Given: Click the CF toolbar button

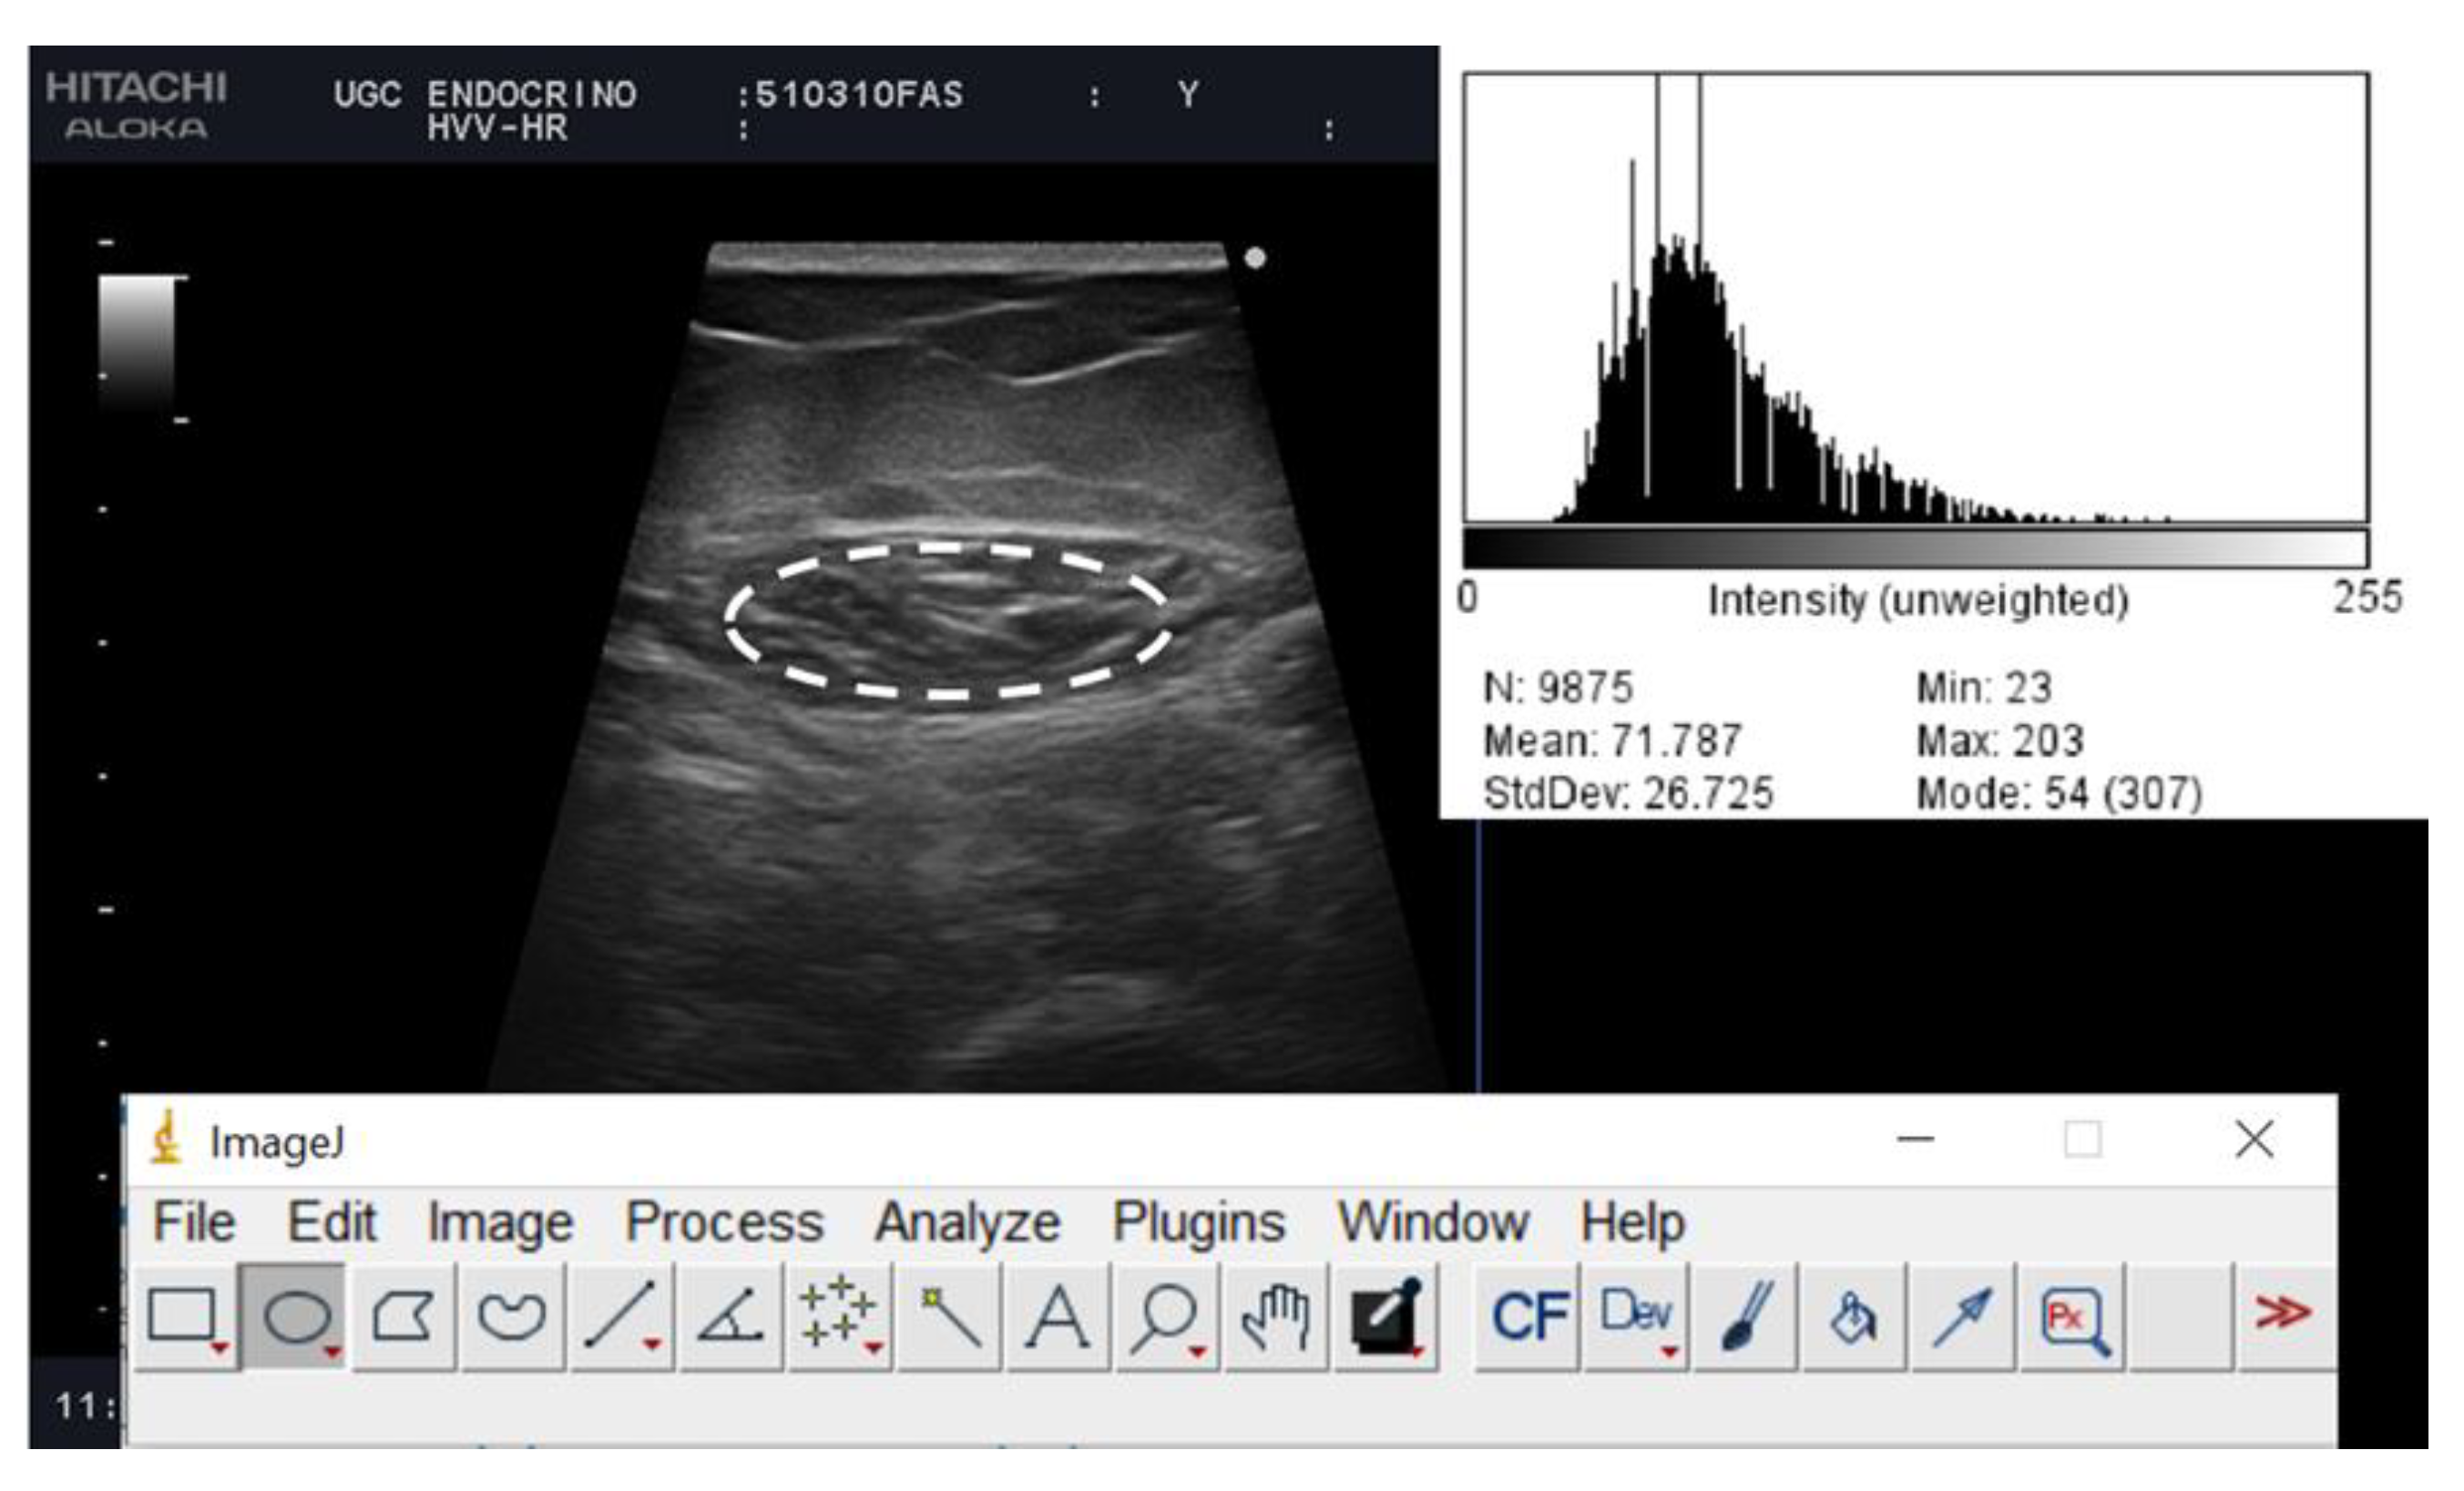Looking at the screenshot, I should (1528, 1316).
